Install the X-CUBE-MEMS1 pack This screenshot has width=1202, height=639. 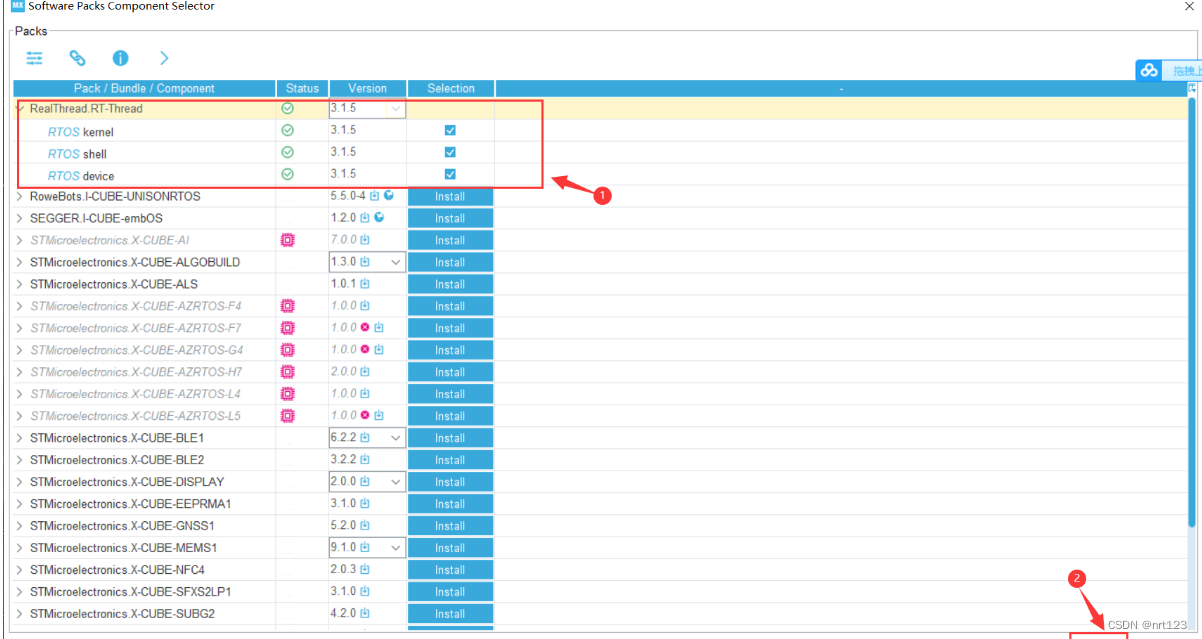[x=450, y=548]
